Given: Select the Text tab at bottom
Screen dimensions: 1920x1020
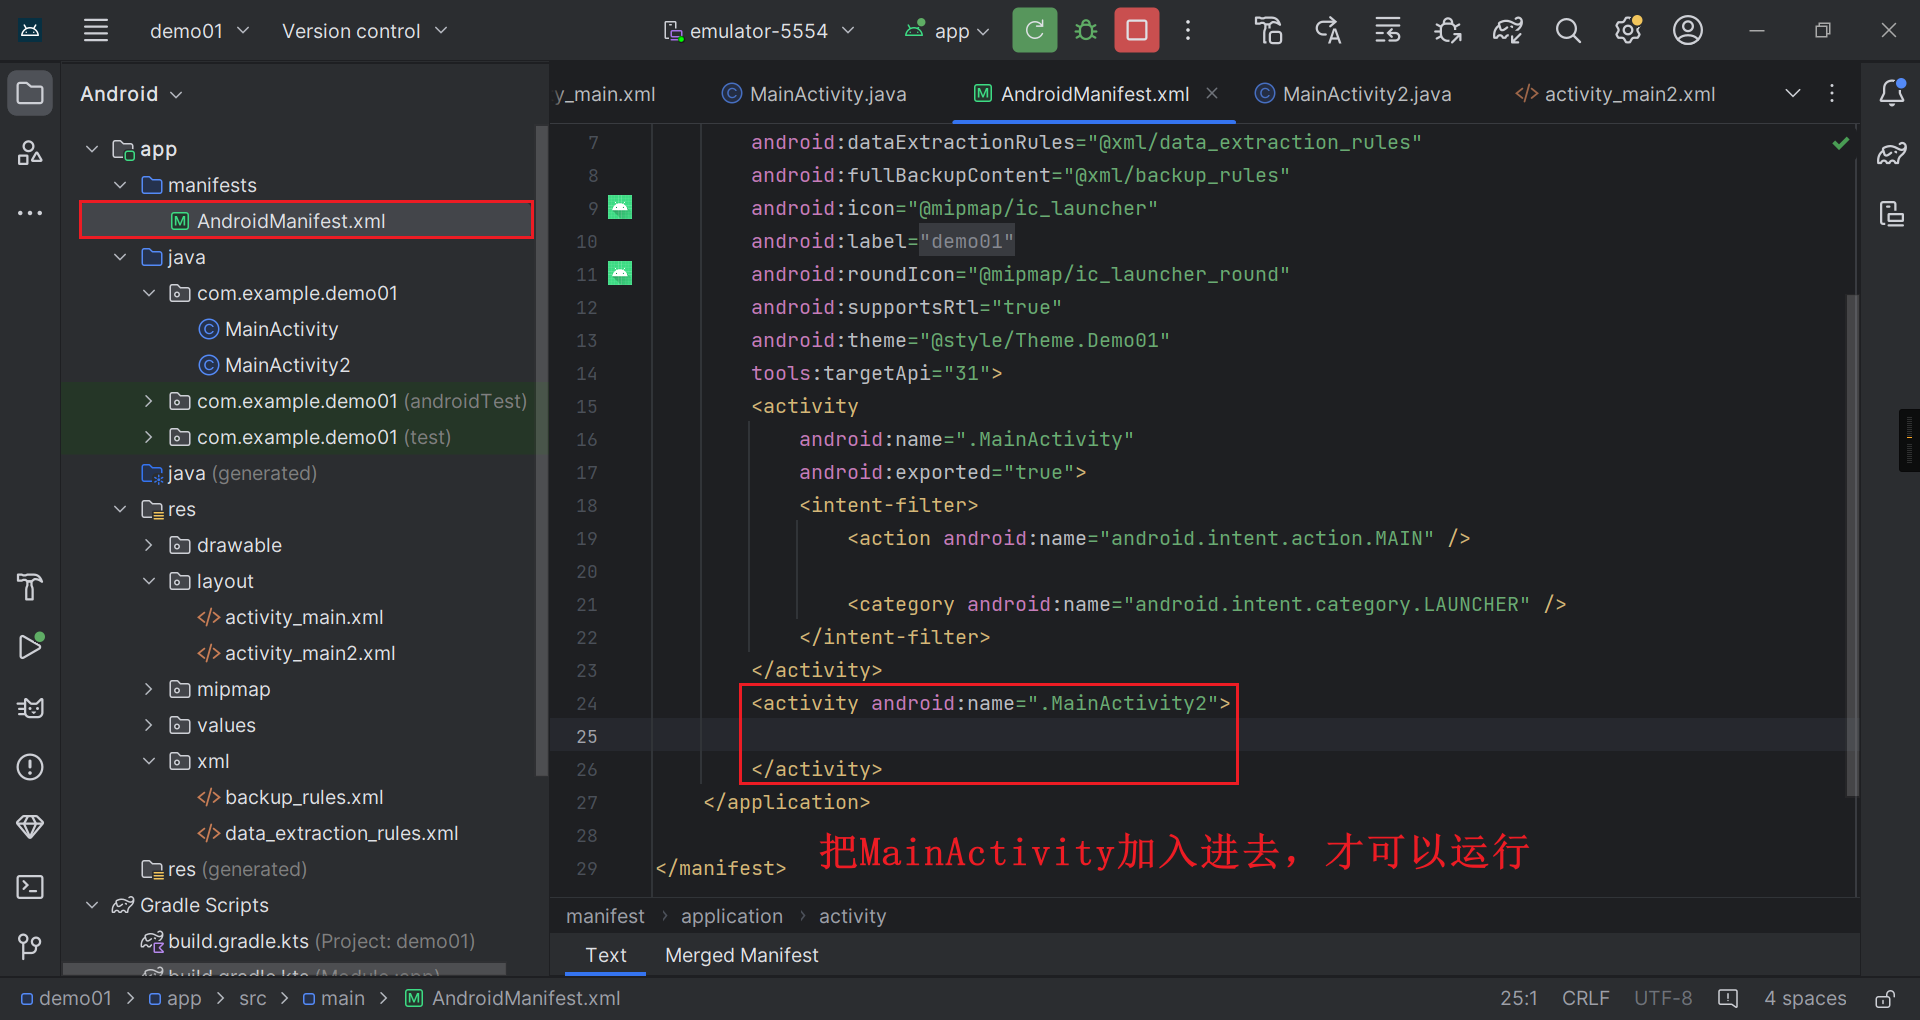Looking at the screenshot, I should (606, 955).
